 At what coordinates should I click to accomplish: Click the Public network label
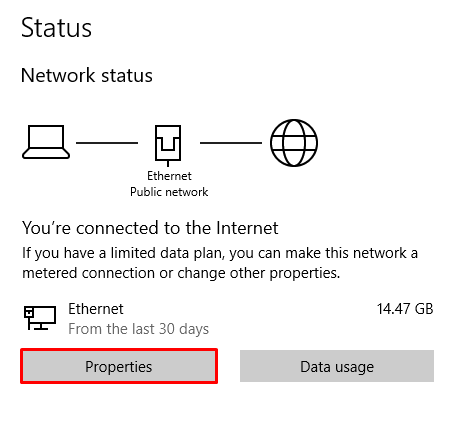coord(169,192)
